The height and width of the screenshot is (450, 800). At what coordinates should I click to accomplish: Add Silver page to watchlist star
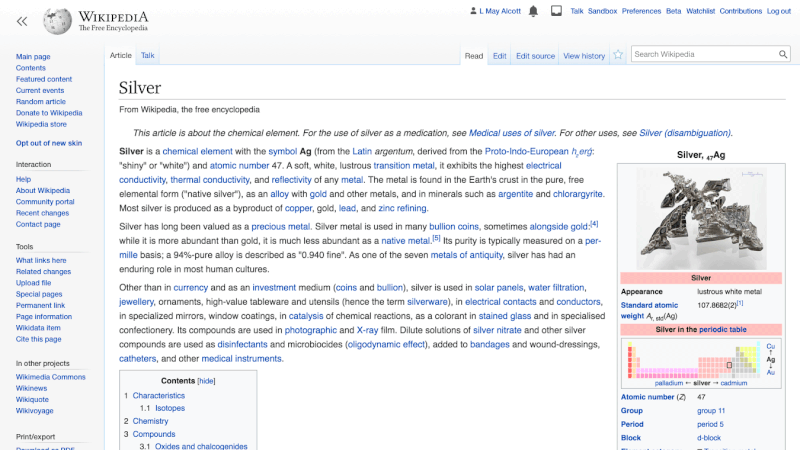point(618,55)
